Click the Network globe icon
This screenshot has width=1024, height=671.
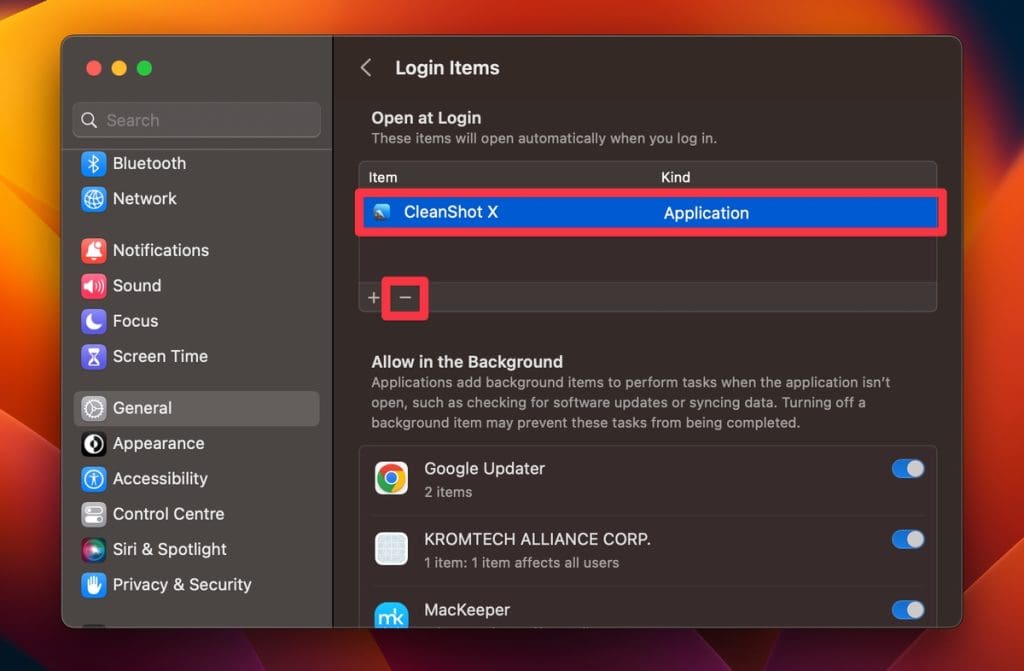(93, 199)
